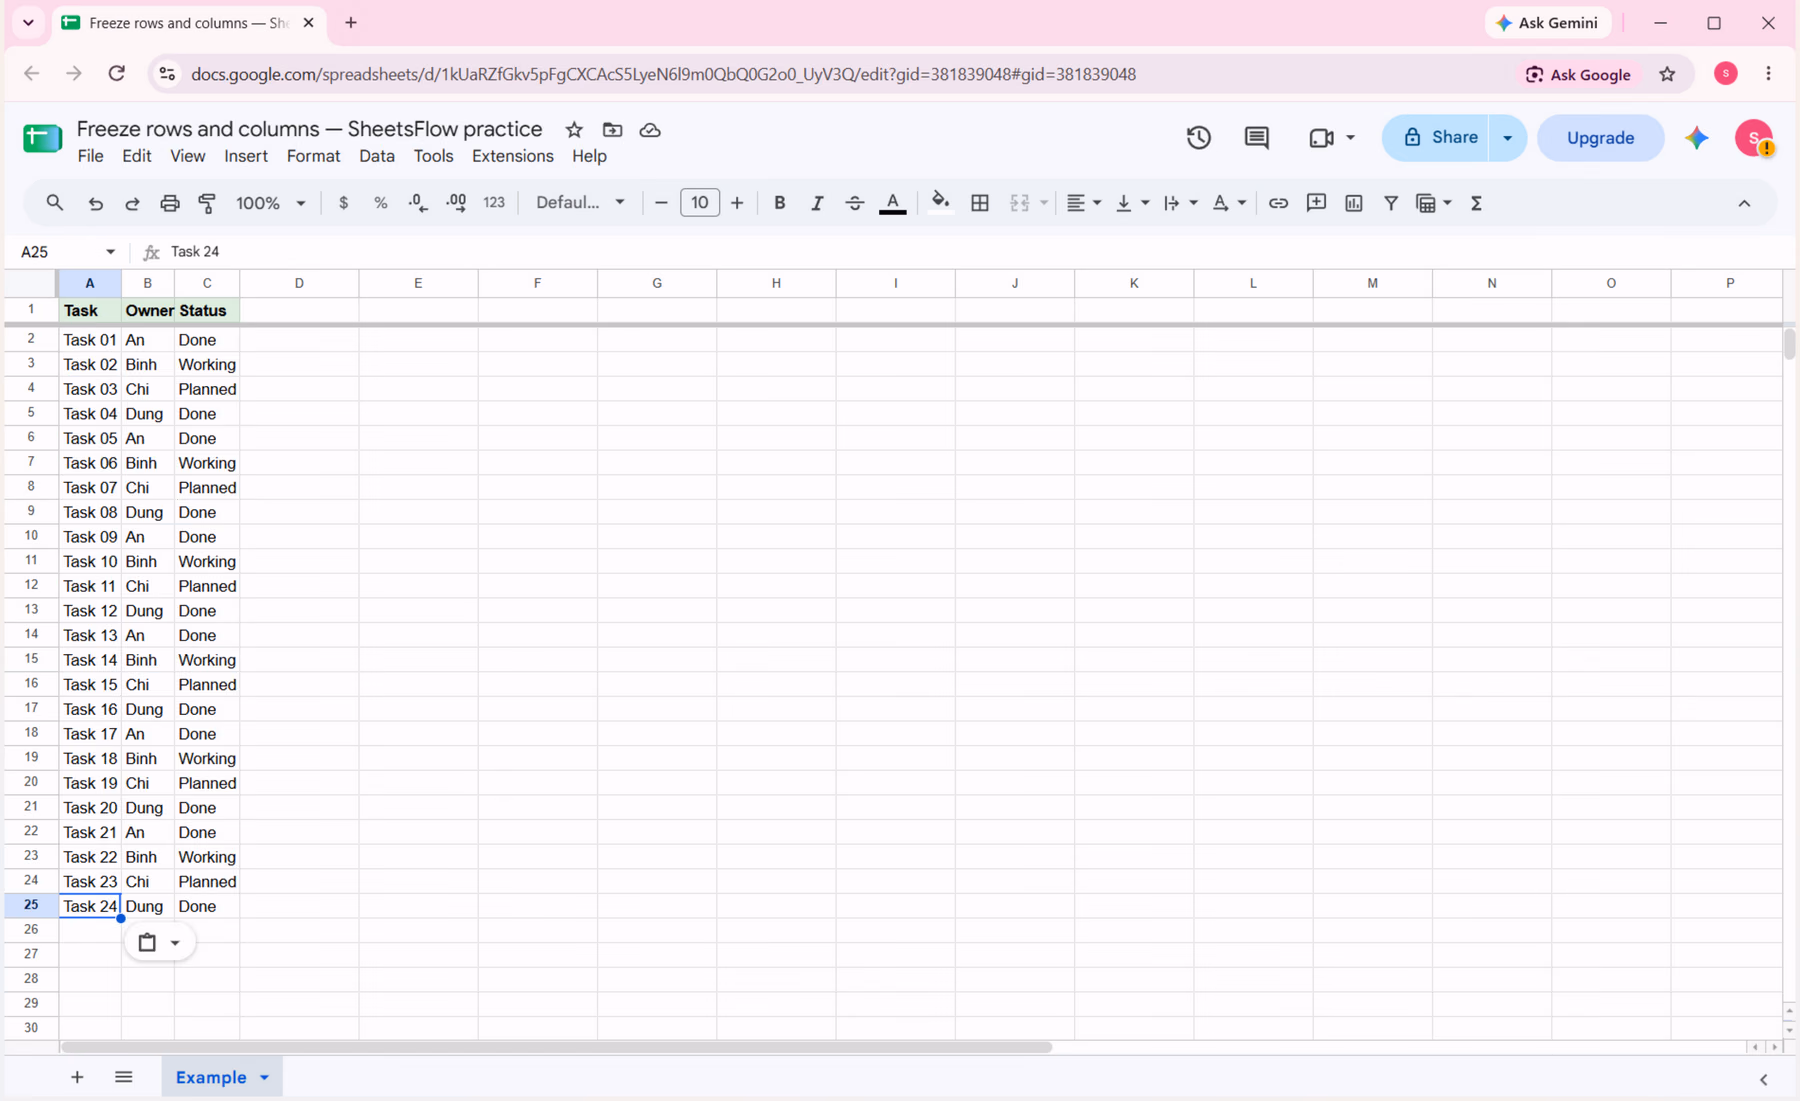Open the File menu
Screen dimensions: 1800x1101
pos(90,156)
